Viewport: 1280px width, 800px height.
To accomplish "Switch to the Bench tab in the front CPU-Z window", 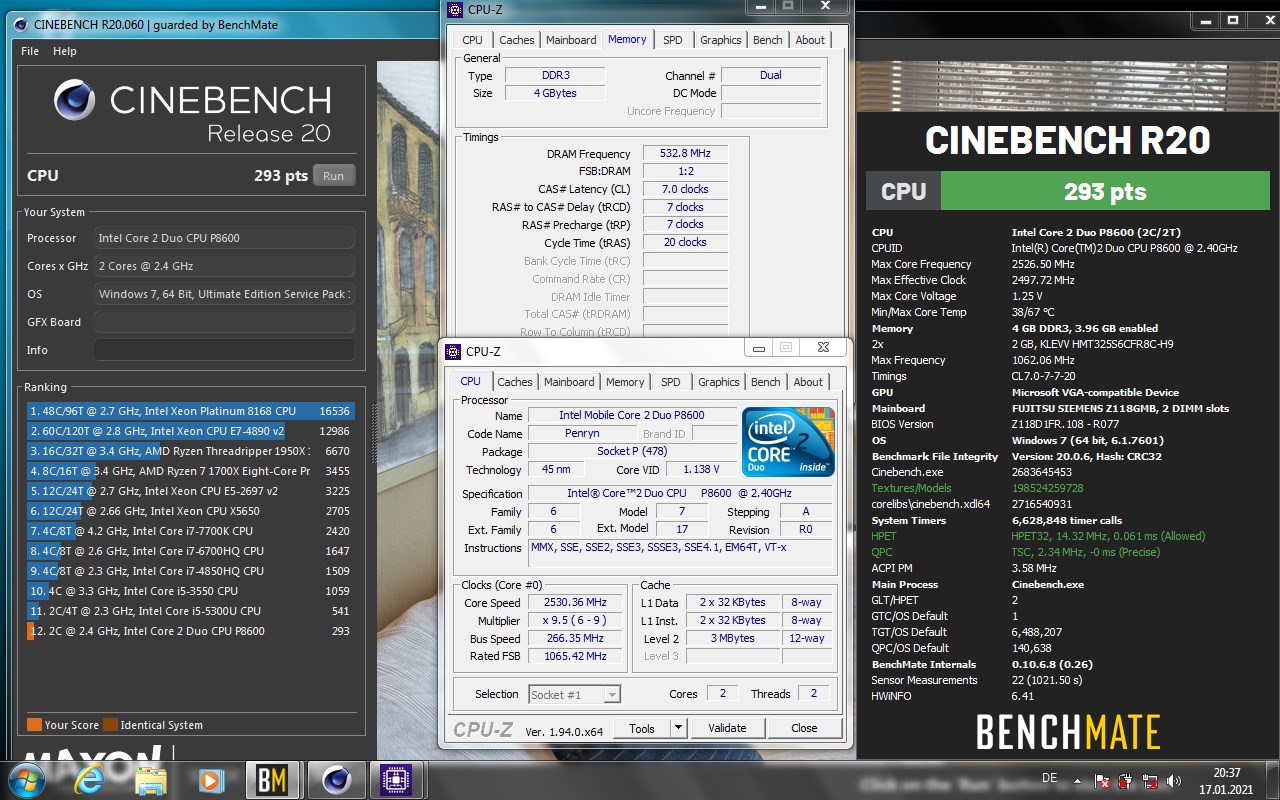I will click(x=766, y=382).
